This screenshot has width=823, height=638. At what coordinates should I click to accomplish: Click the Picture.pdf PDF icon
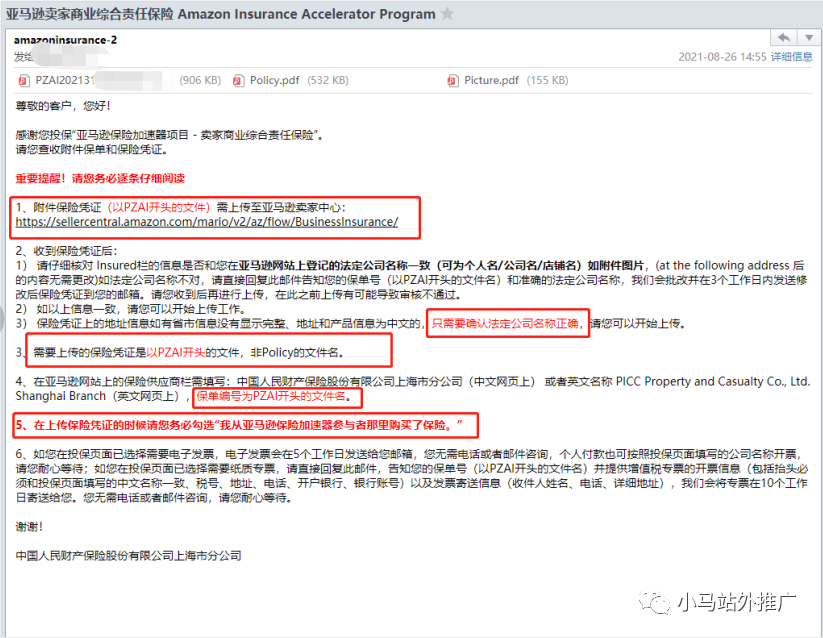452,80
